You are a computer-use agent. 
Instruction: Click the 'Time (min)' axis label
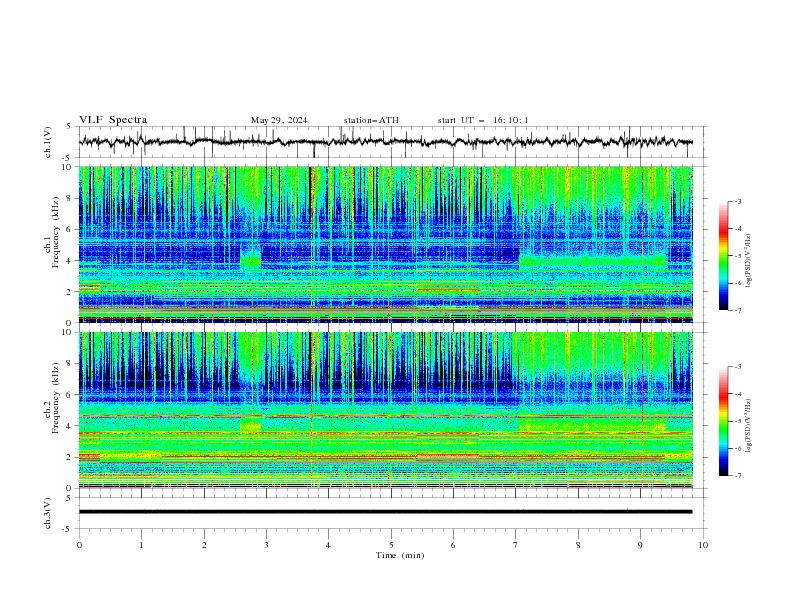tap(400, 555)
